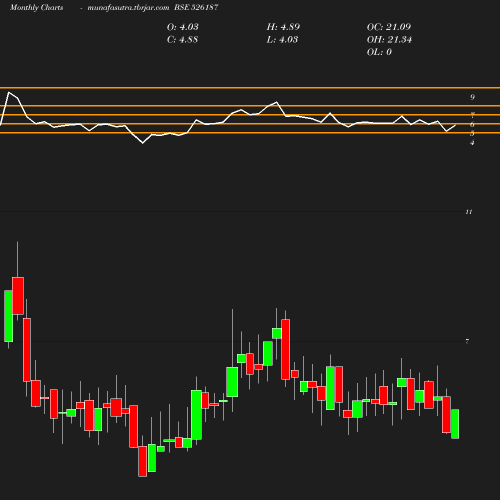500x500 pixels.
Task: Click the "OL: 0" reading
Action: click(x=379, y=52)
